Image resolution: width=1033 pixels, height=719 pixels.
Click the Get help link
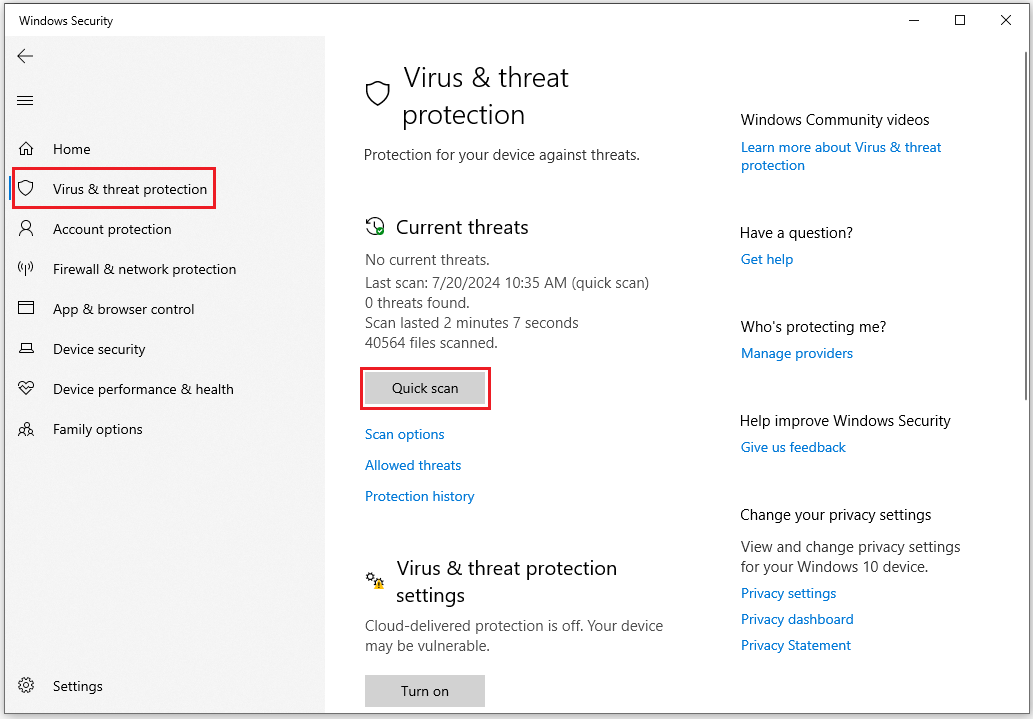coord(767,259)
